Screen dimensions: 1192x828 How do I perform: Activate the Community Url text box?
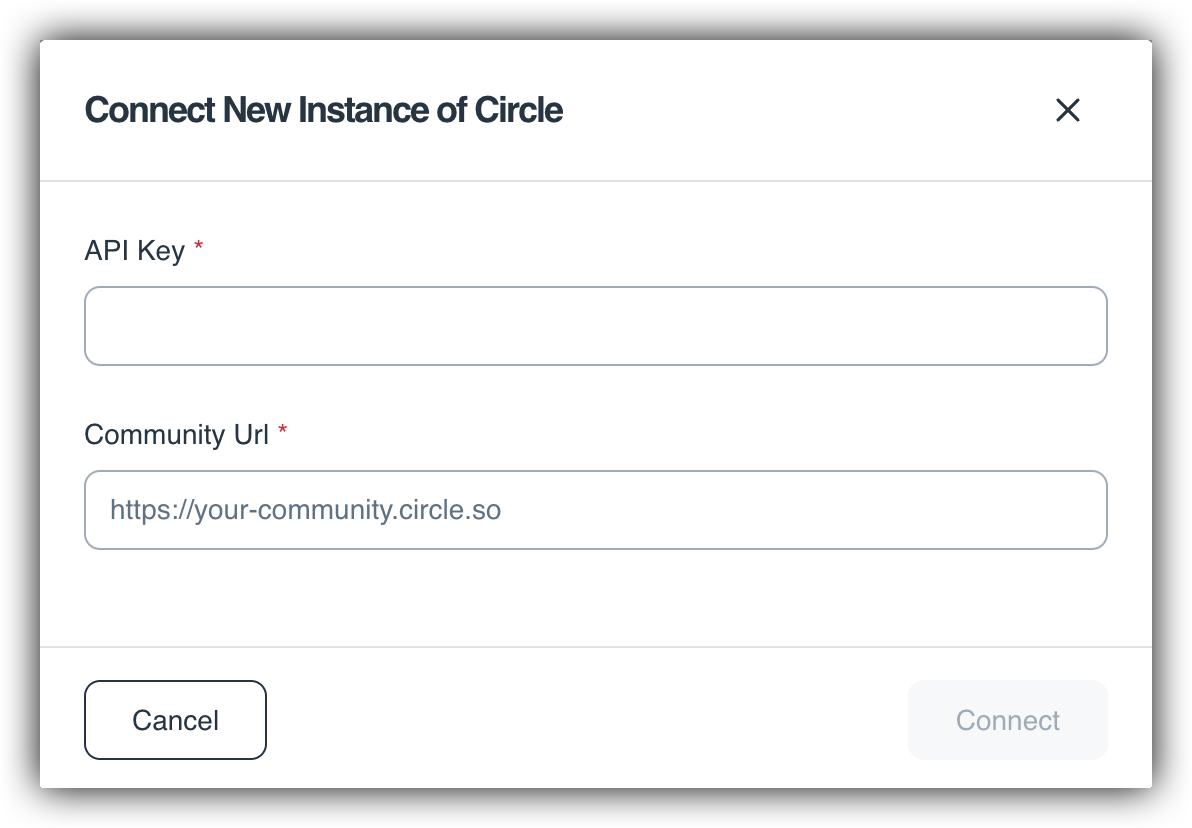(595, 510)
